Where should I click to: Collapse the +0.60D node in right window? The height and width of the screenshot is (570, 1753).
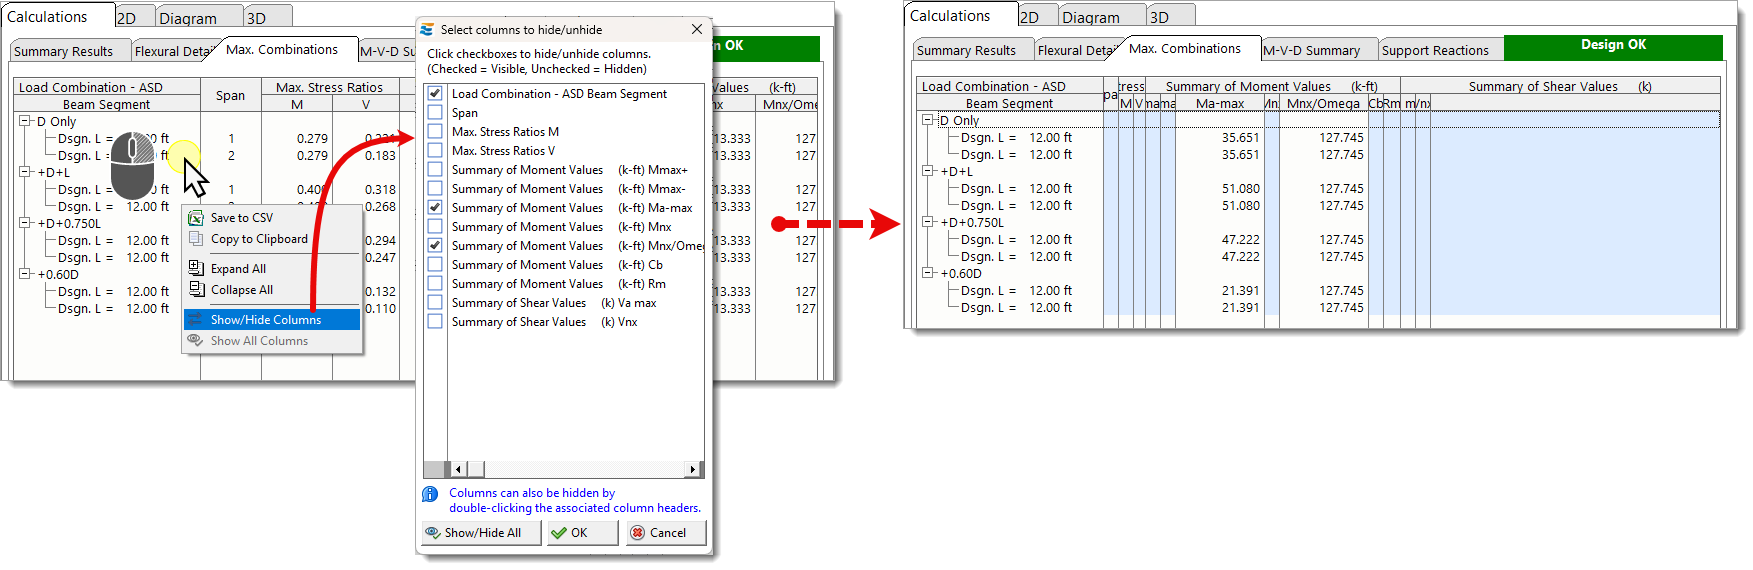(x=928, y=273)
